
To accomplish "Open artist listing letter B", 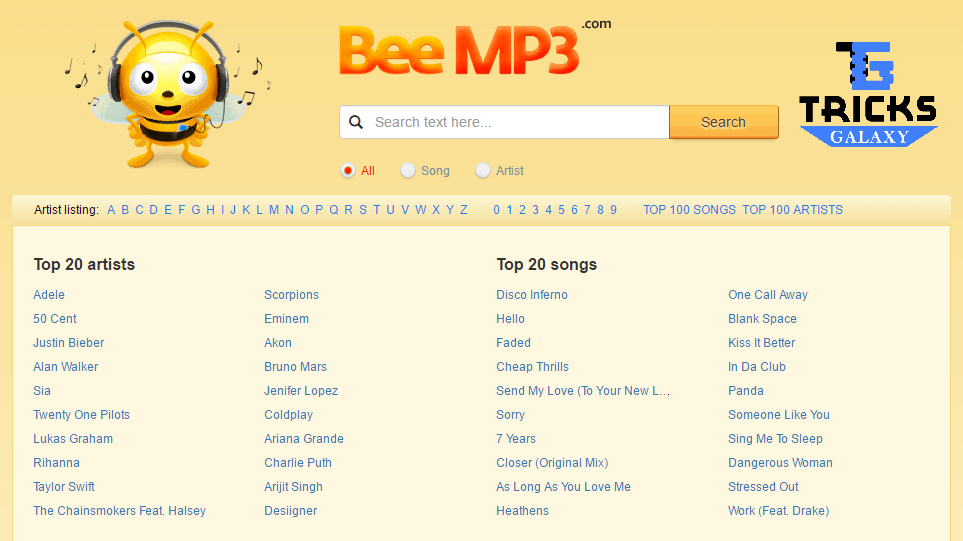I will pos(125,210).
